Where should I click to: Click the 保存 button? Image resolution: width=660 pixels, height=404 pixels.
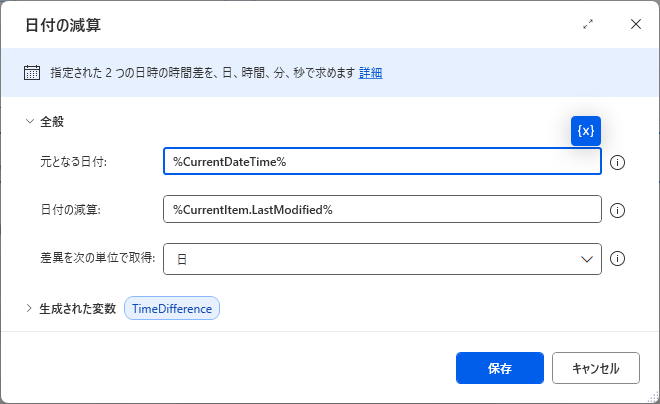click(x=500, y=368)
